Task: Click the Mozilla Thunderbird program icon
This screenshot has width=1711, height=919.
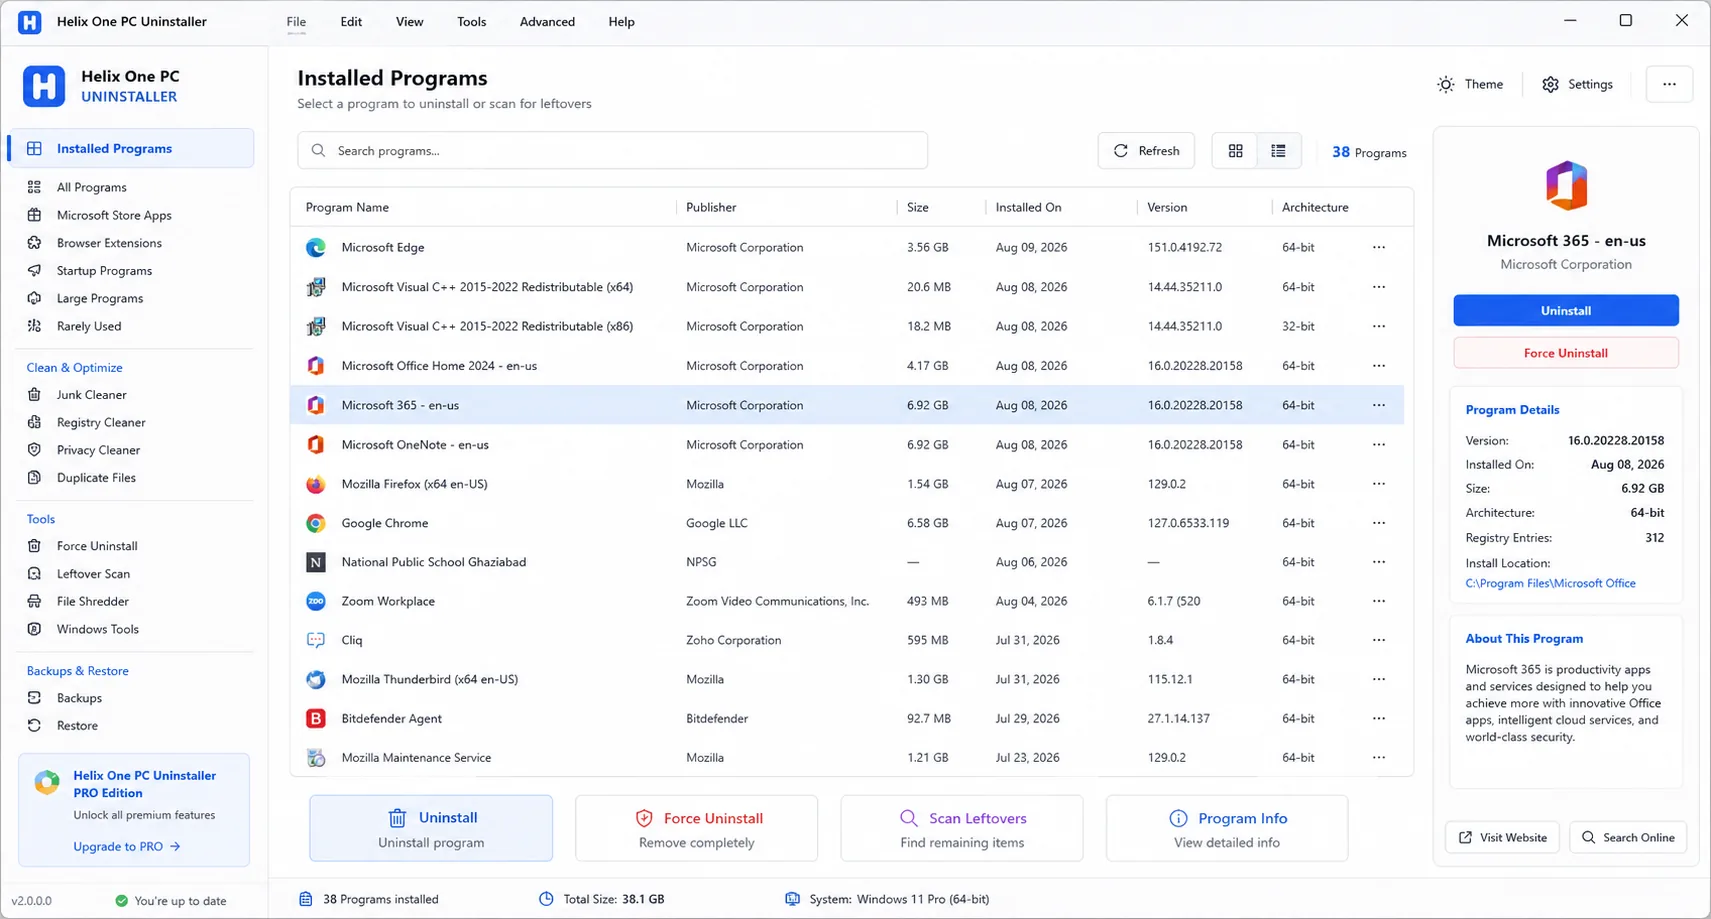Action: click(x=316, y=679)
